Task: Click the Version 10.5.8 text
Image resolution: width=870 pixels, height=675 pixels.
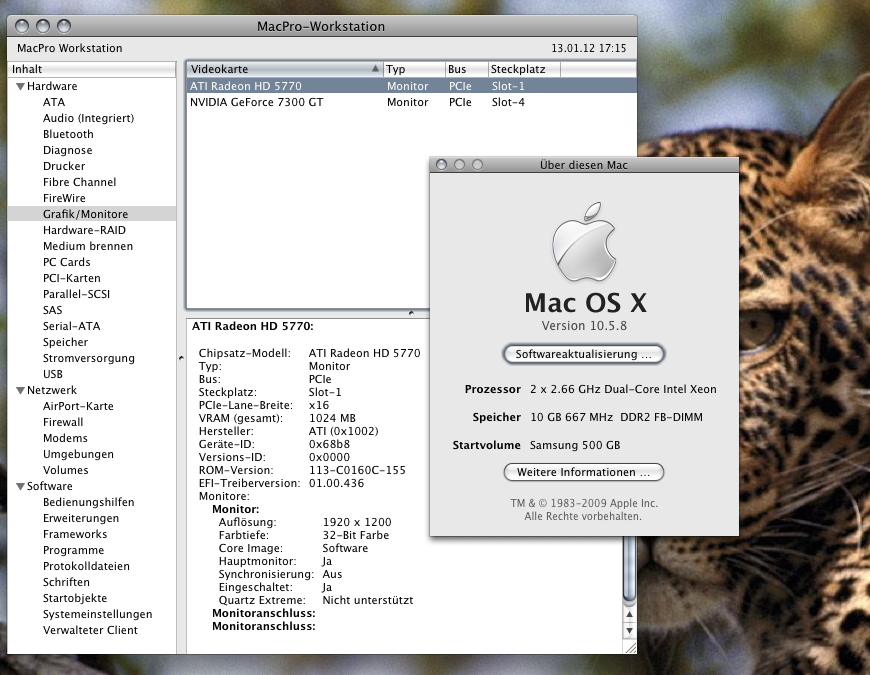Action: (584, 326)
